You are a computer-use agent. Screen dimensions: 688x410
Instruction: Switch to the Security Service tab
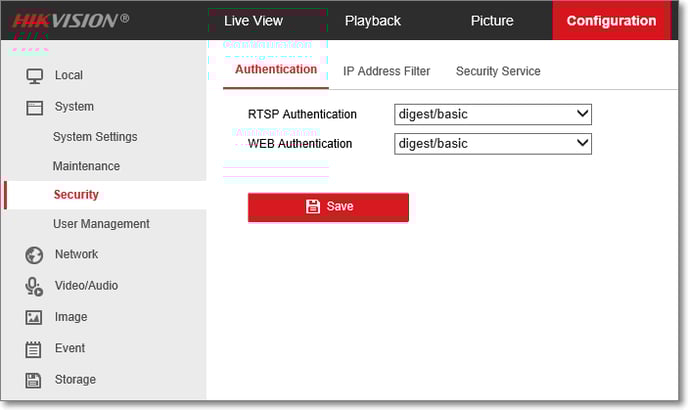coord(498,71)
